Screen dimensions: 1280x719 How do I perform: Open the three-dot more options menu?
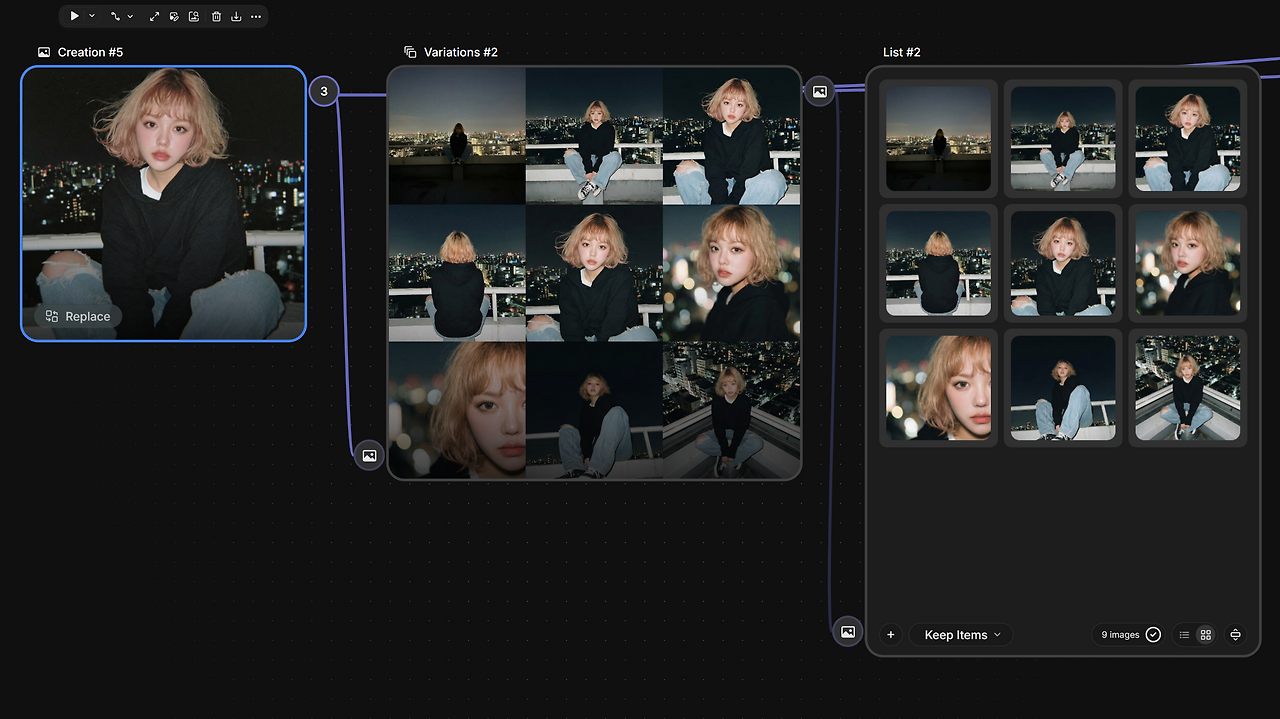click(x=256, y=16)
